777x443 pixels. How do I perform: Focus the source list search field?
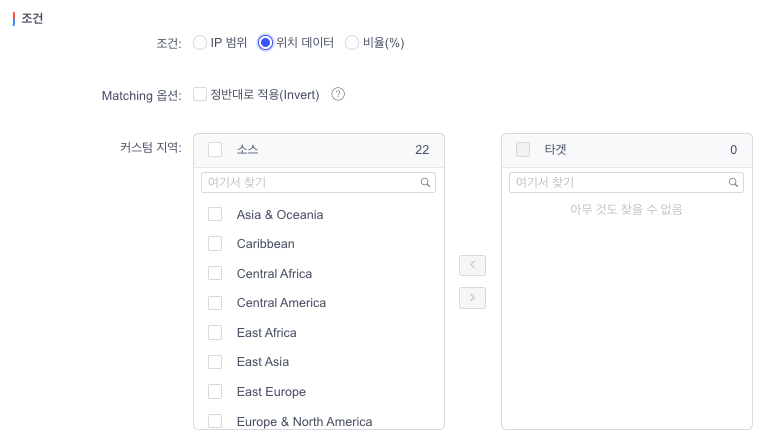point(318,182)
